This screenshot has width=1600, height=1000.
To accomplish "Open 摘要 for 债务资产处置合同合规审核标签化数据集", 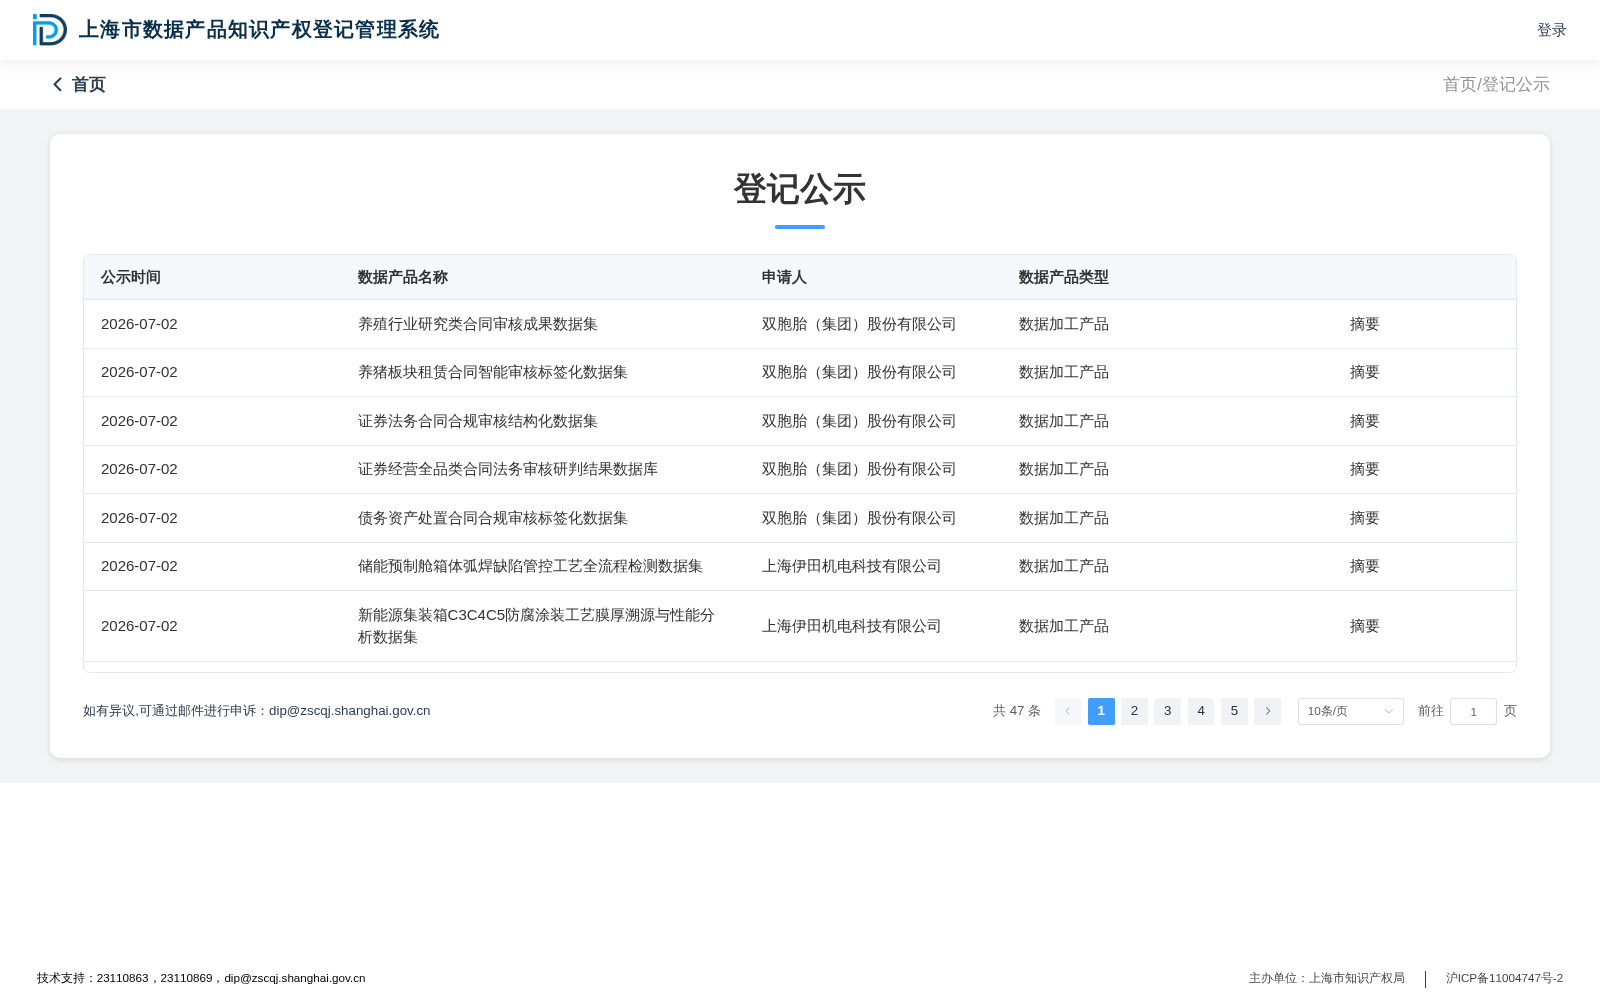I will point(1364,518).
